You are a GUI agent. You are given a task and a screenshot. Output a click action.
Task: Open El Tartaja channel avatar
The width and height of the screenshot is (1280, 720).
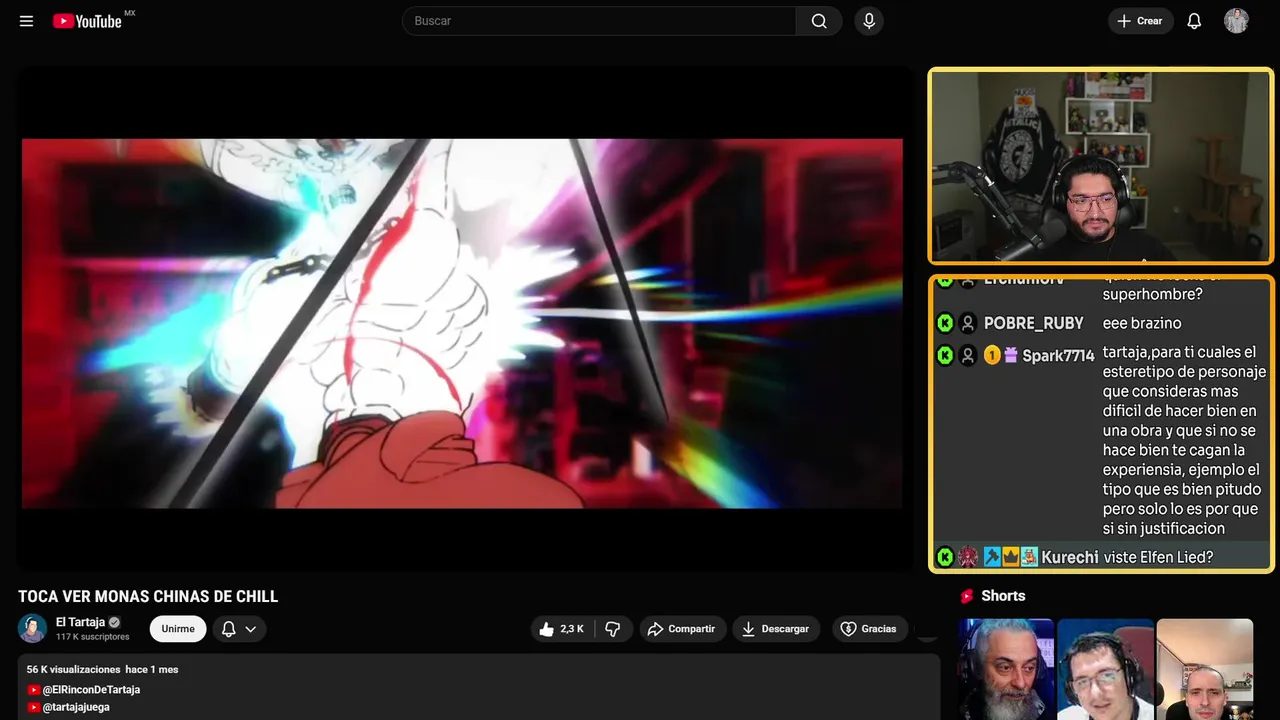tap(32, 628)
